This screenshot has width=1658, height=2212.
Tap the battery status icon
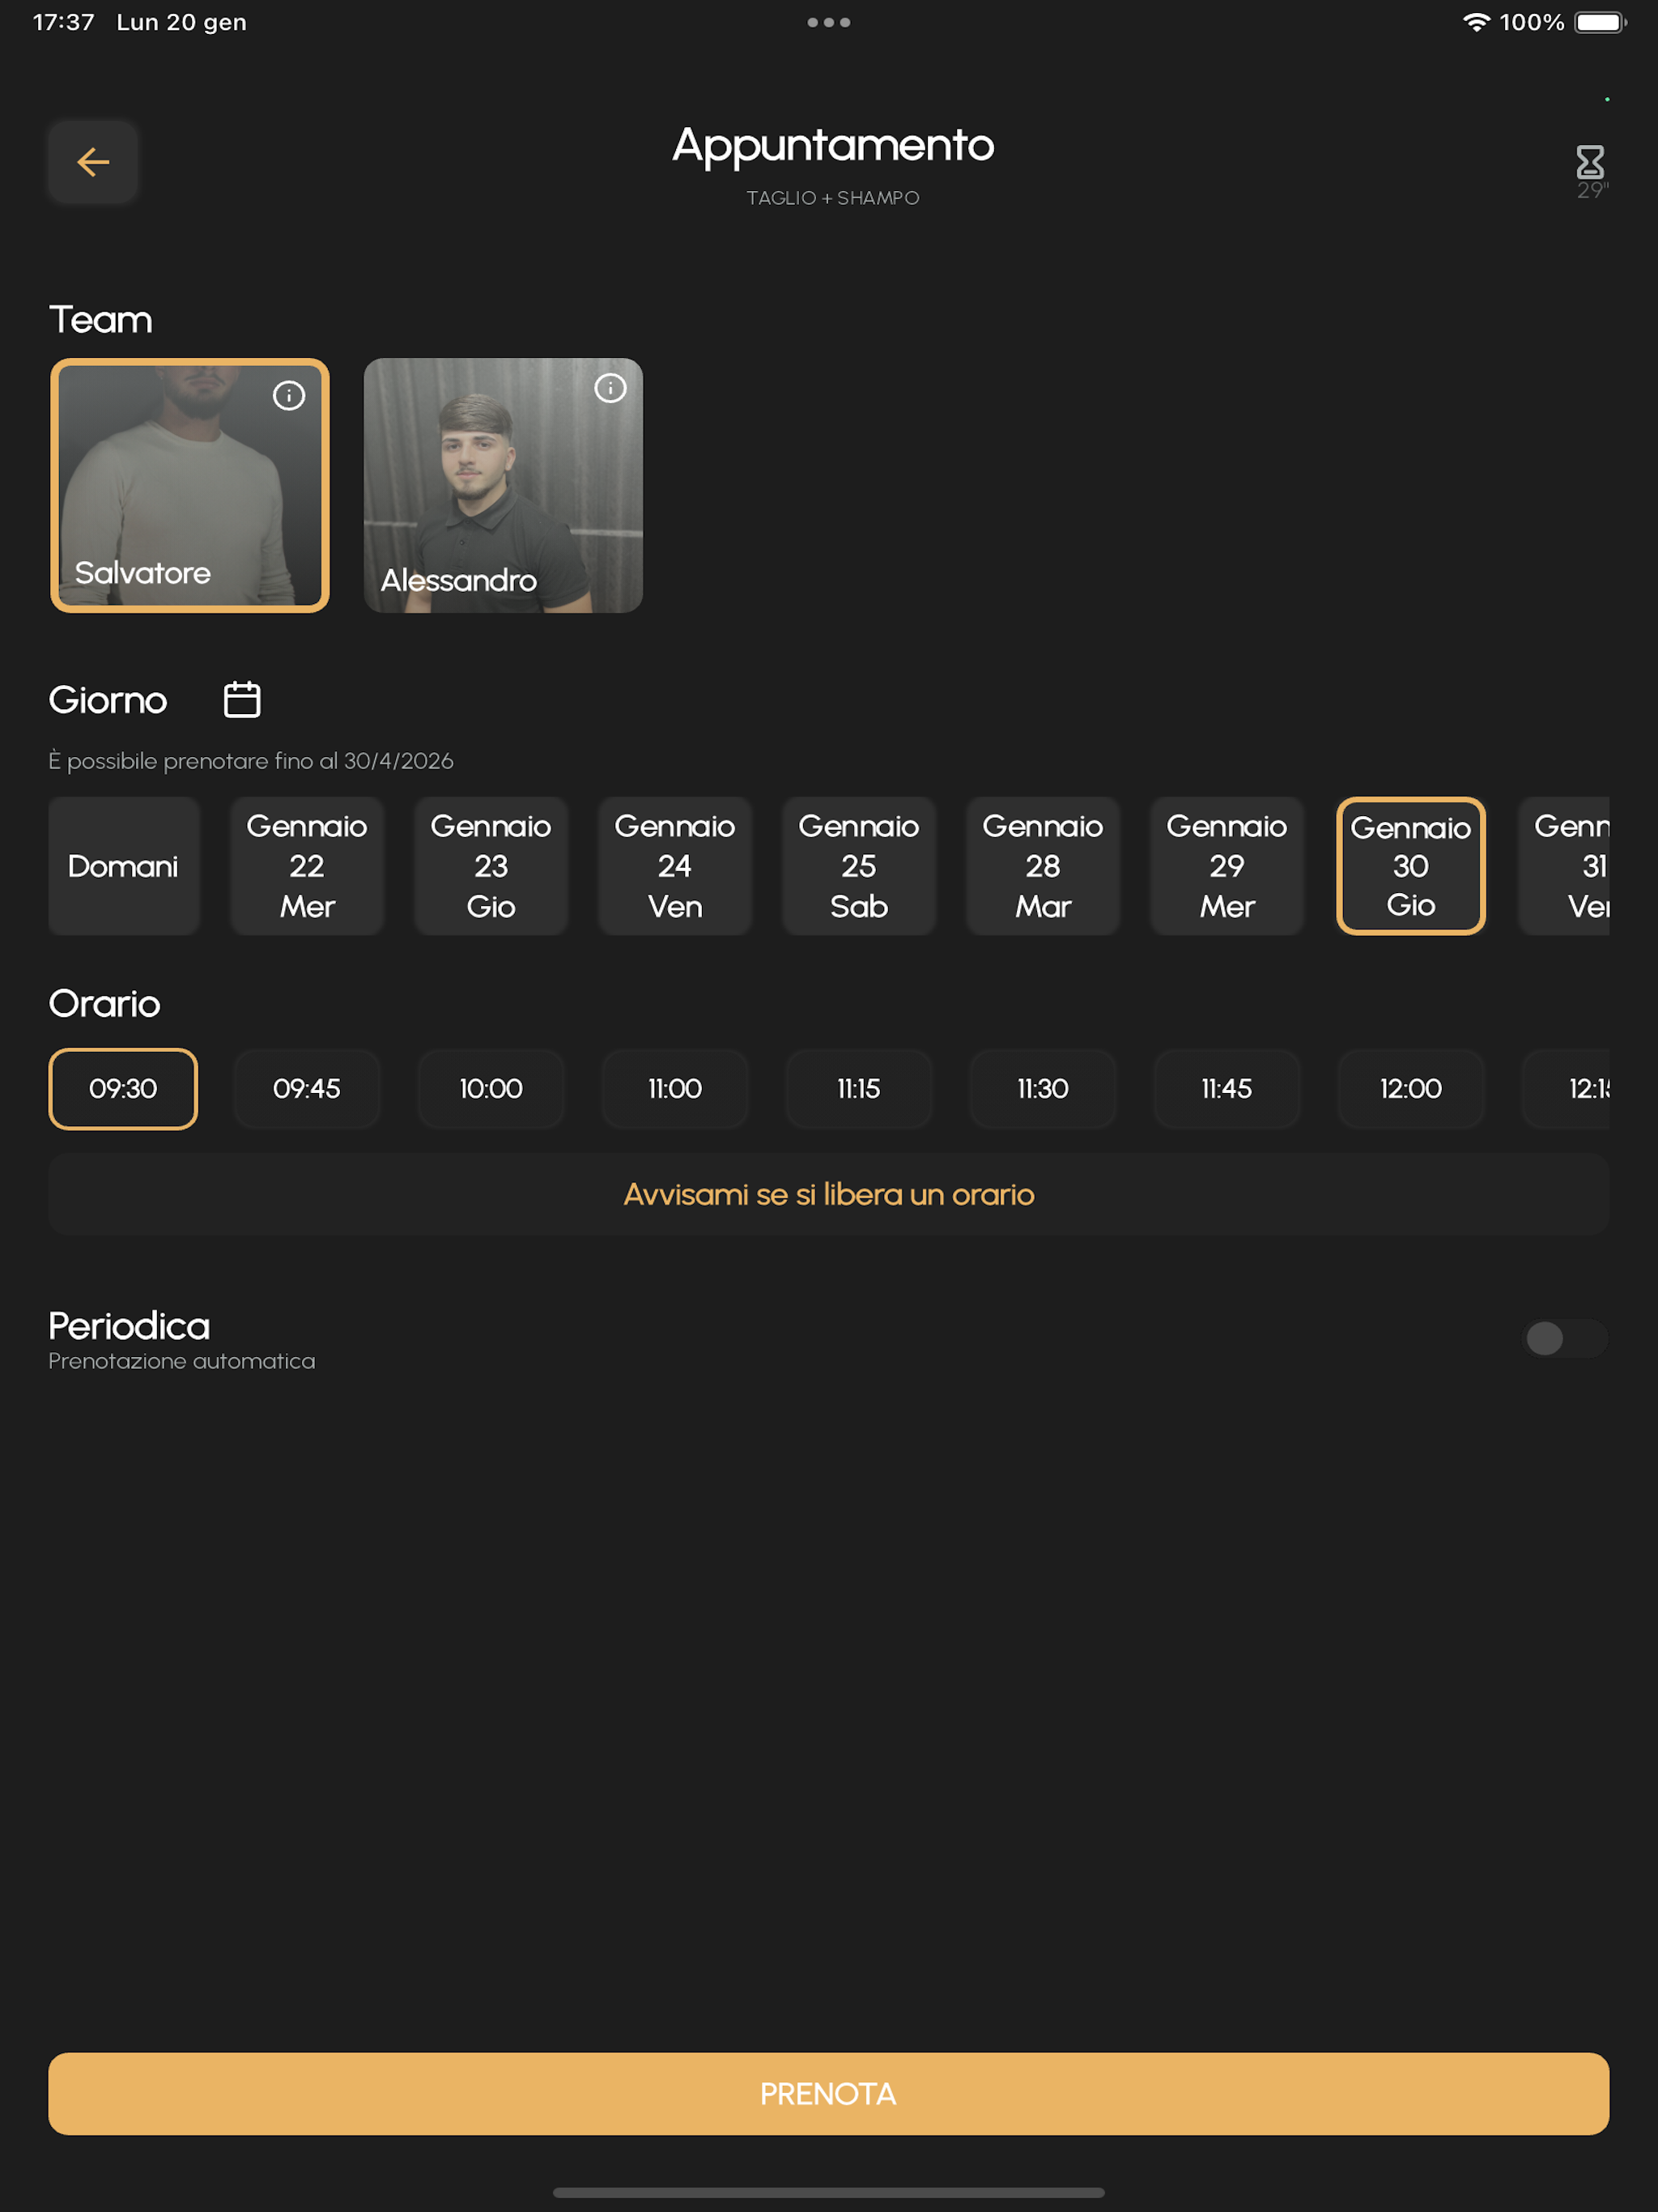(x=1600, y=22)
